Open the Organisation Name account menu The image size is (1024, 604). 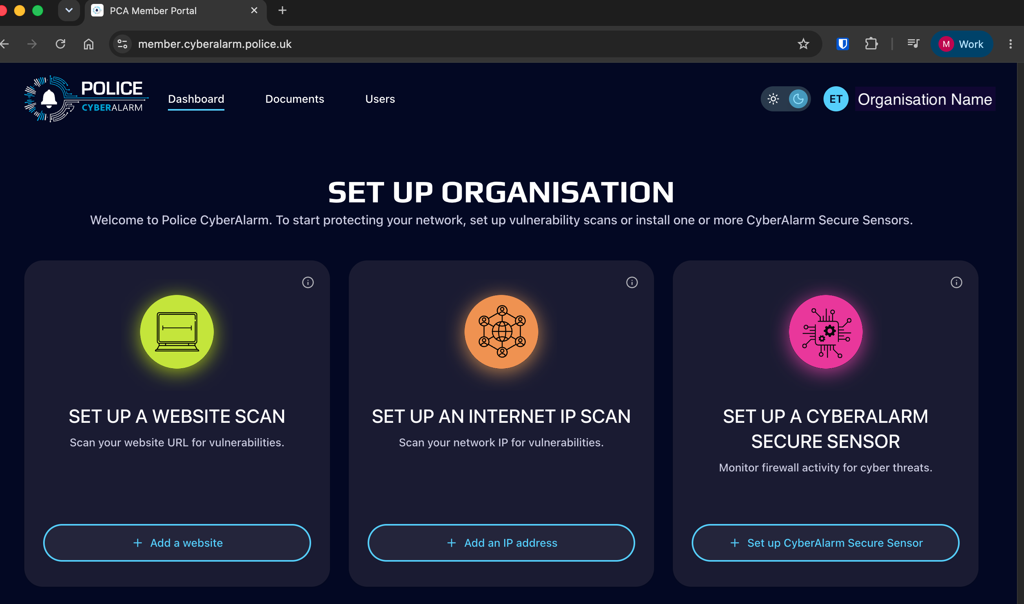925,99
